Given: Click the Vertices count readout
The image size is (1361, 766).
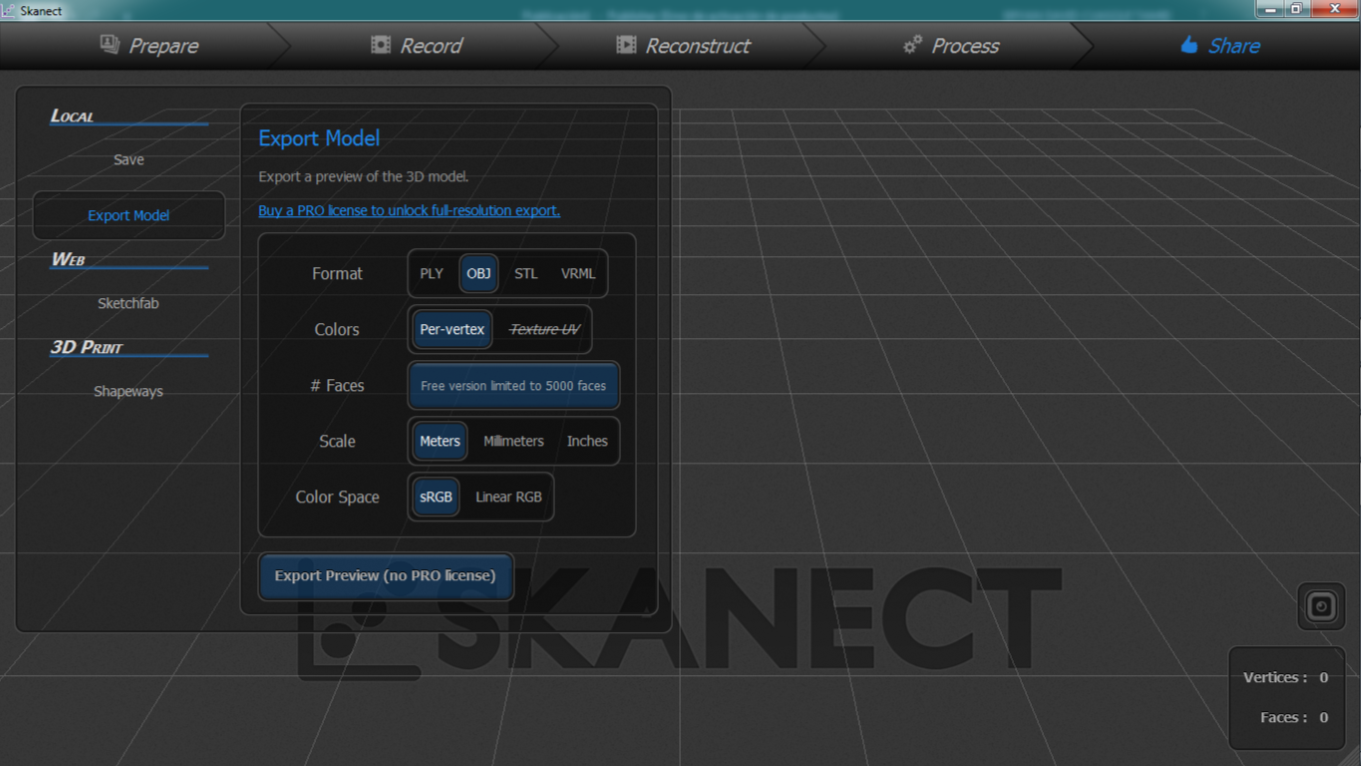Looking at the screenshot, I should [1285, 678].
